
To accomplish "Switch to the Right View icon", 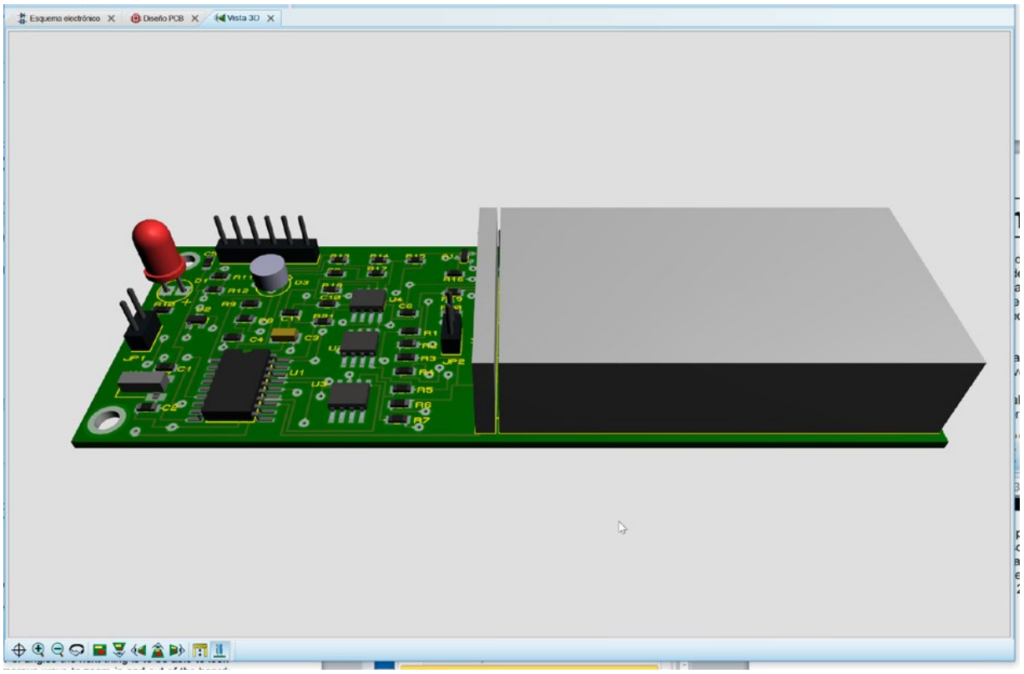I will [176, 648].
